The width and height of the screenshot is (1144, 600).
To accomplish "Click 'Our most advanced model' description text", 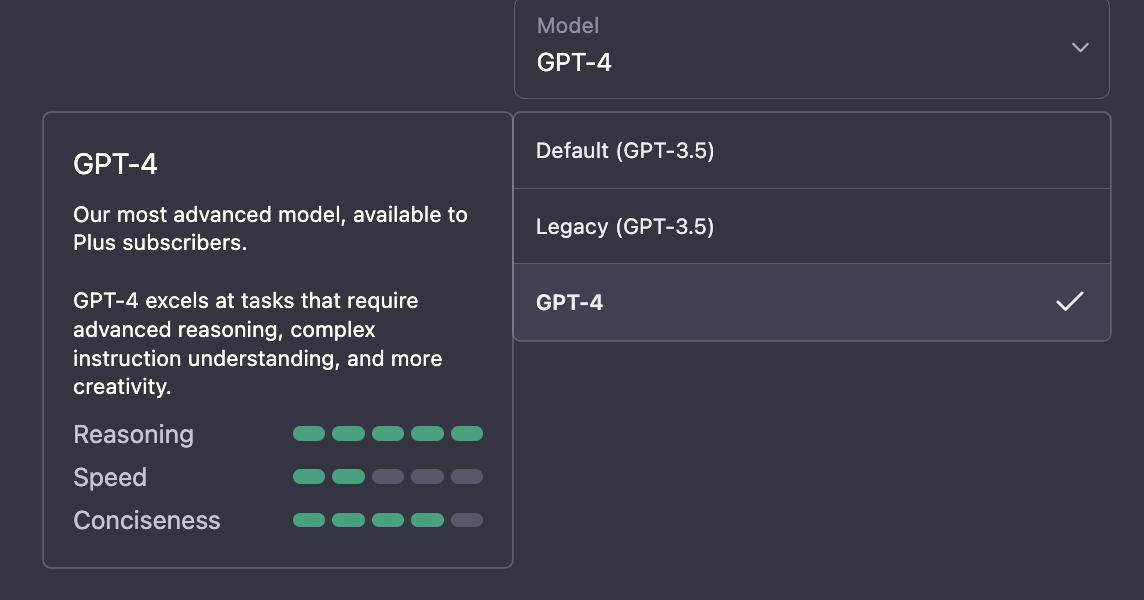I will (x=270, y=228).
